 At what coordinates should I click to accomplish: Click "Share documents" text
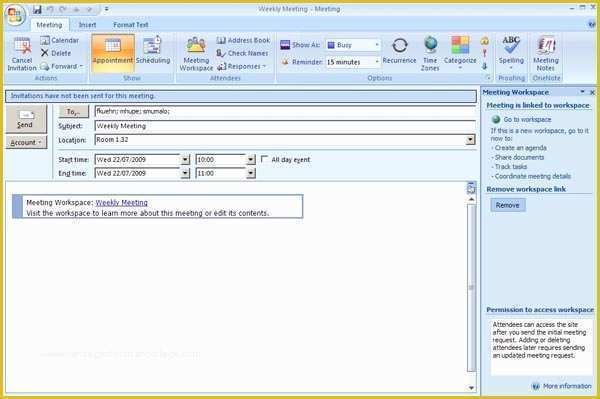click(519, 157)
